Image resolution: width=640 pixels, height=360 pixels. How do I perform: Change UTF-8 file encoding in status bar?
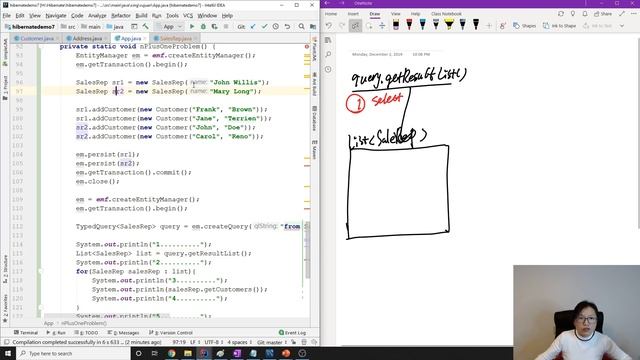(x=214, y=342)
